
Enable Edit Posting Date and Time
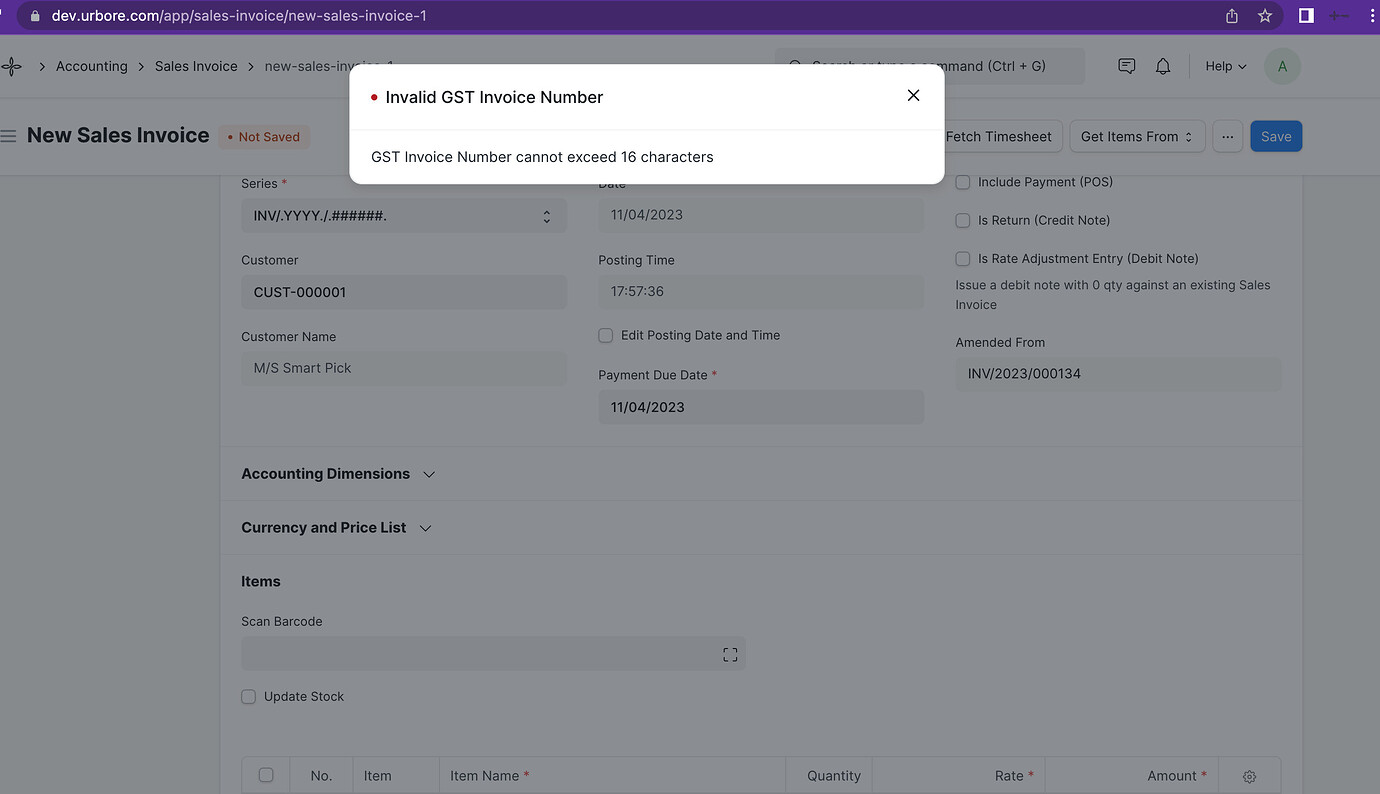(605, 335)
